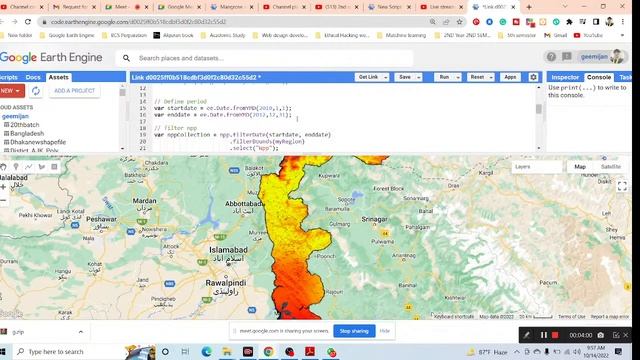Open File Explorer from taskbar
640x360 pixels.
[x=227, y=351]
